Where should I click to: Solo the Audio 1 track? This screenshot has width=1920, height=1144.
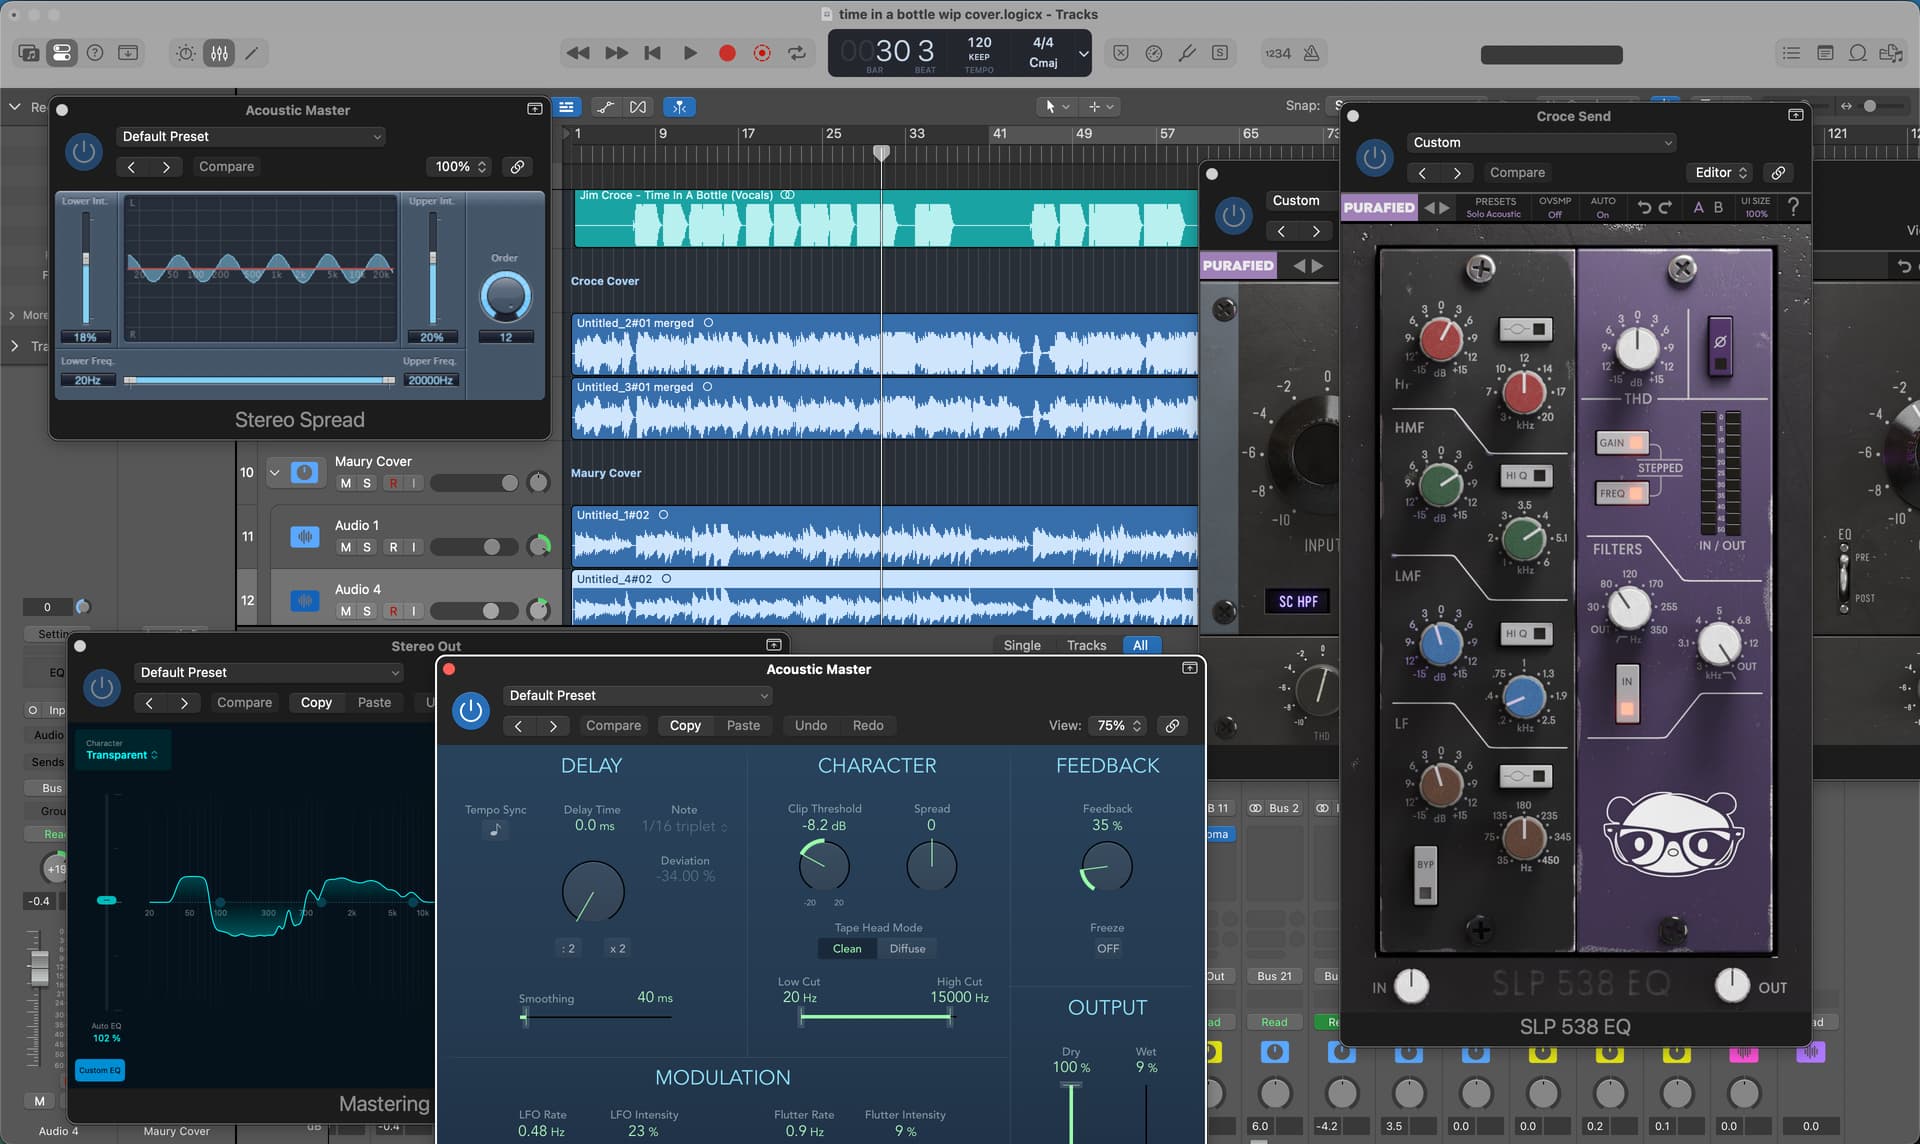point(367,547)
